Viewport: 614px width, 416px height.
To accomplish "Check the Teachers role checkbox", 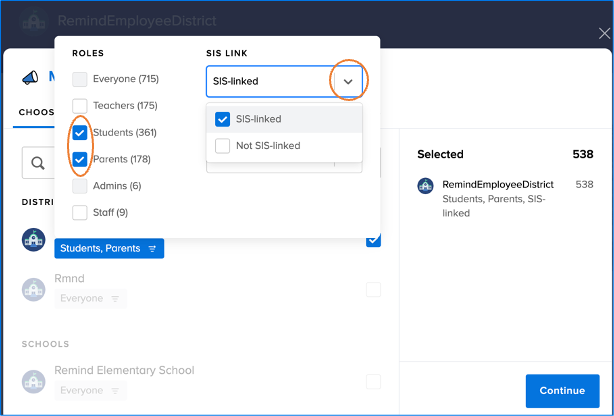I will pos(80,105).
